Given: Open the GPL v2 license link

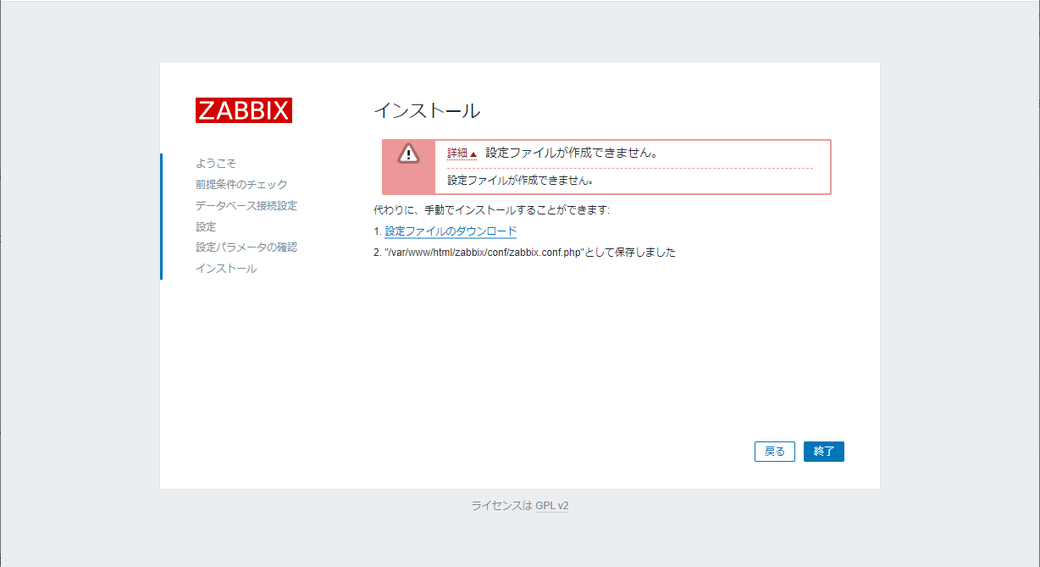Looking at the screenshot, I should click(552, 505).
